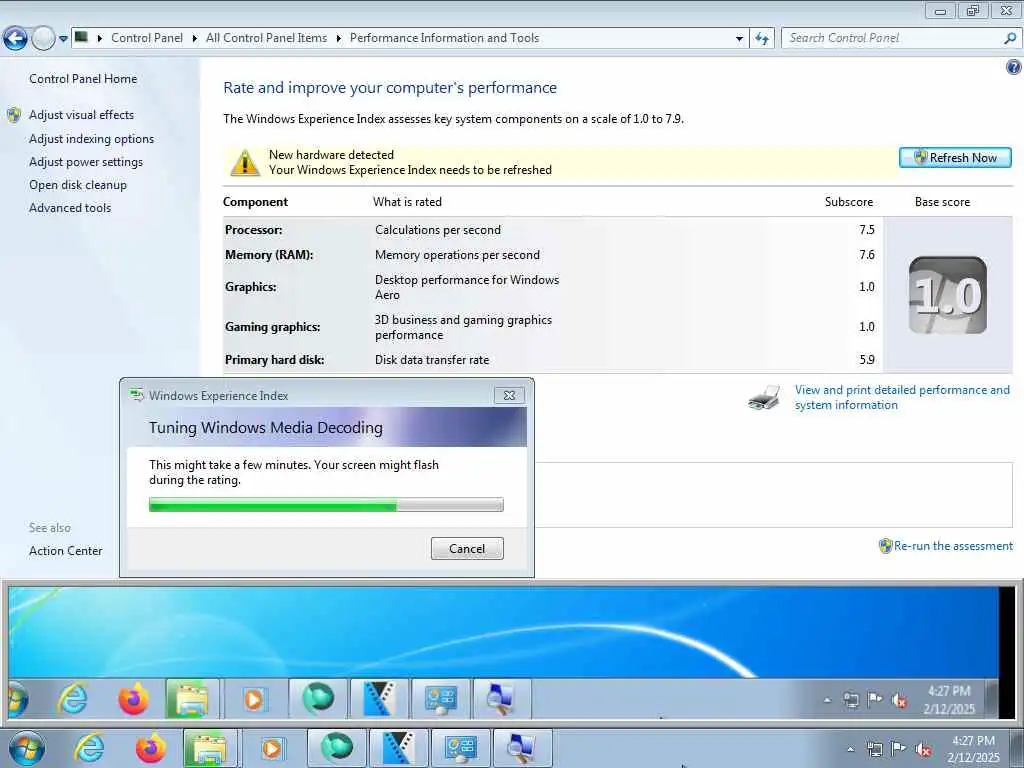
Task: Open Advanced tools
Action: [x=70, y=208]
